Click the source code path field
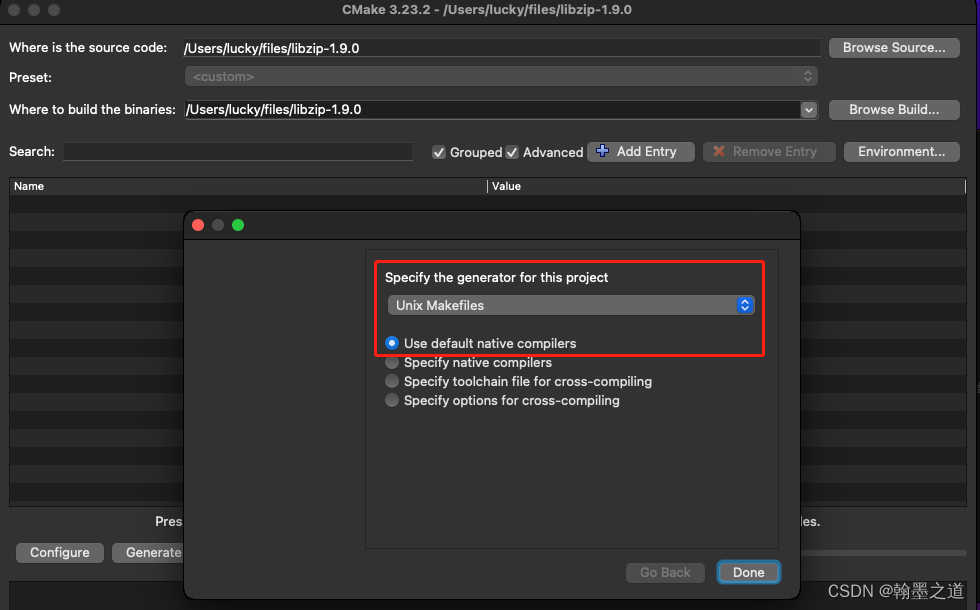Image resolution: width=980 pixels, height=610 pixels. [502, 48]
